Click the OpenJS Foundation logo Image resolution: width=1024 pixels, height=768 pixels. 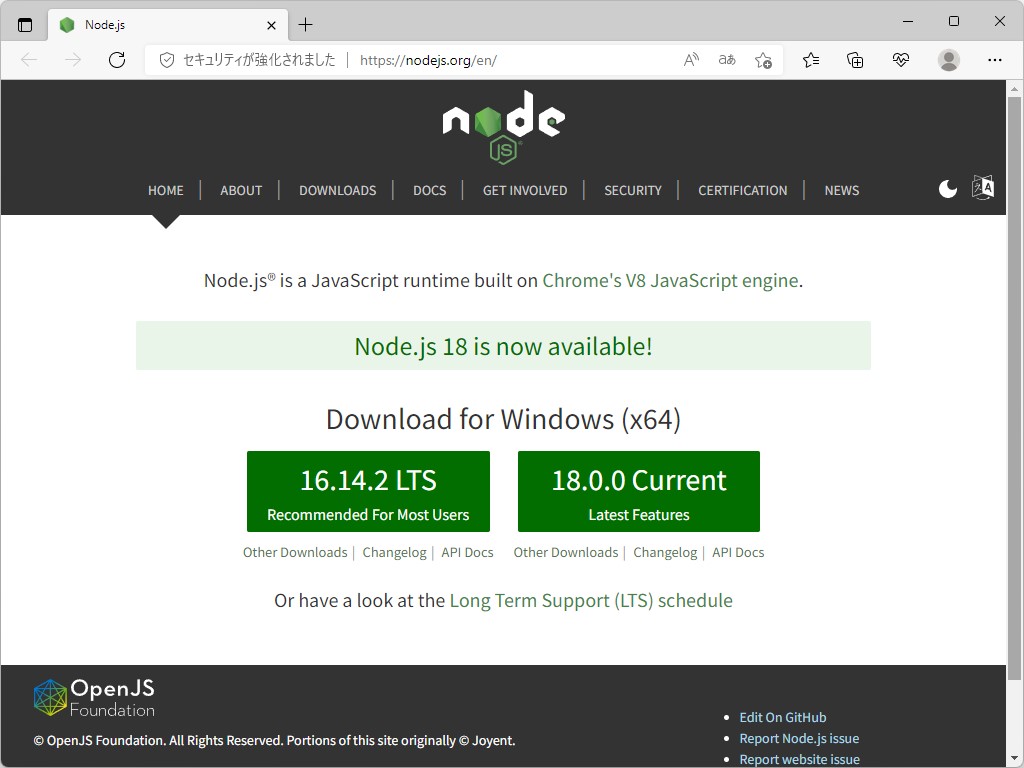pos(94,697)
